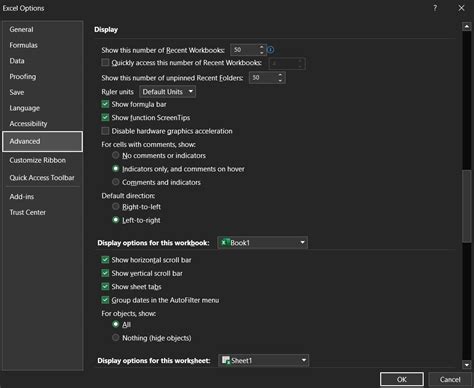
Task: Choose Left-to-right default direction
Action: click(x=115, y=220)
